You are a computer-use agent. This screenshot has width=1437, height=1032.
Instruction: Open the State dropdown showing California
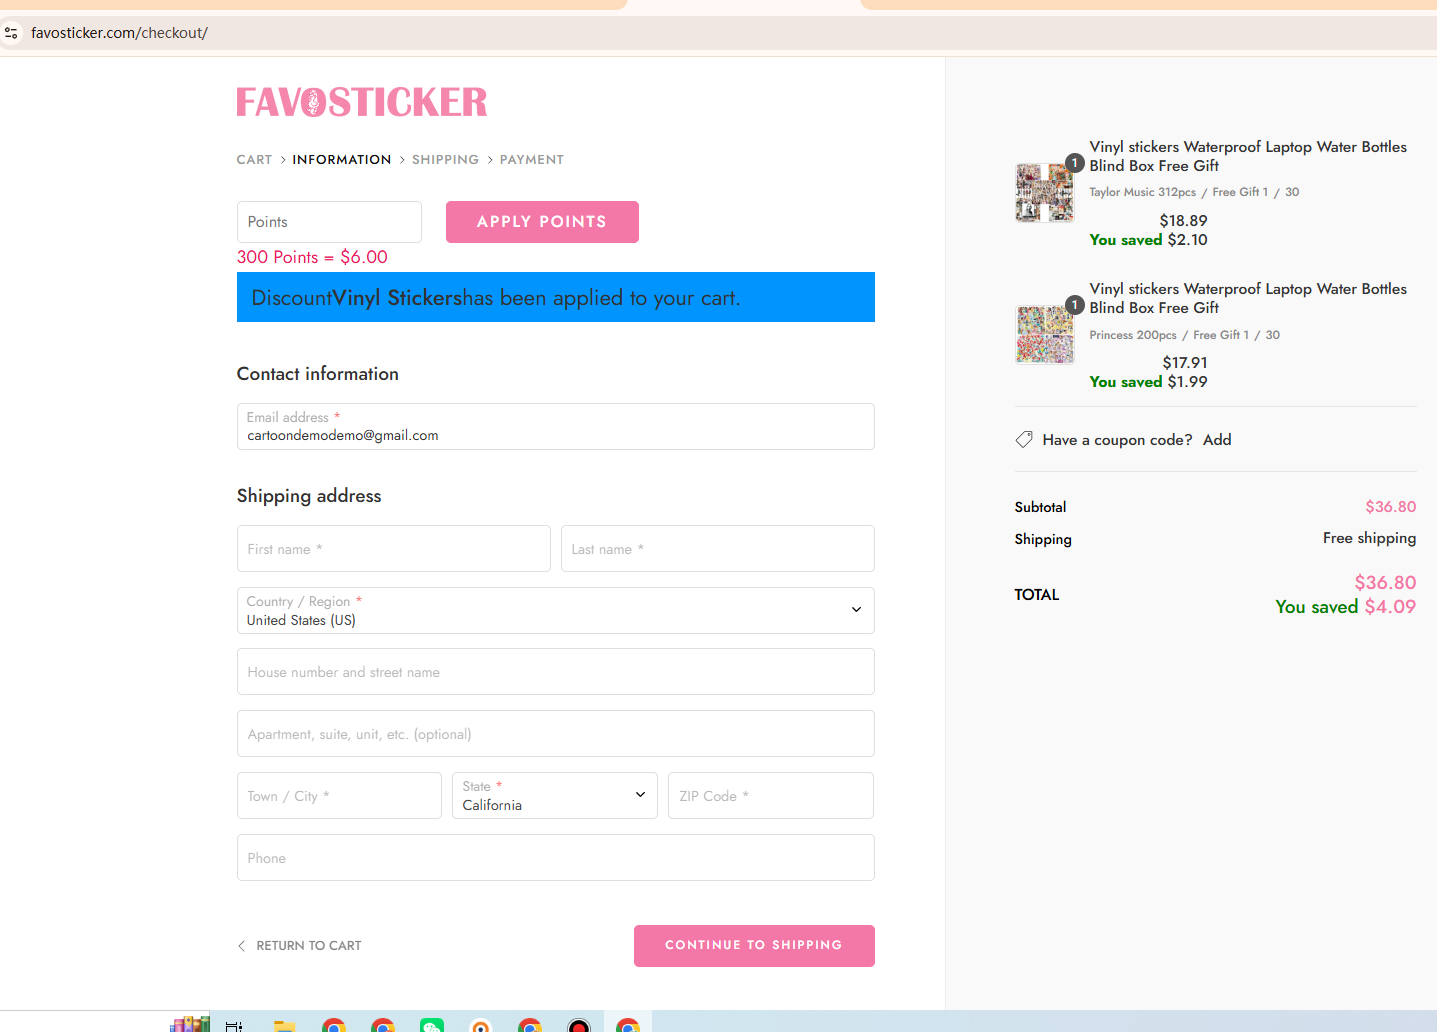(x=554, y=795)
